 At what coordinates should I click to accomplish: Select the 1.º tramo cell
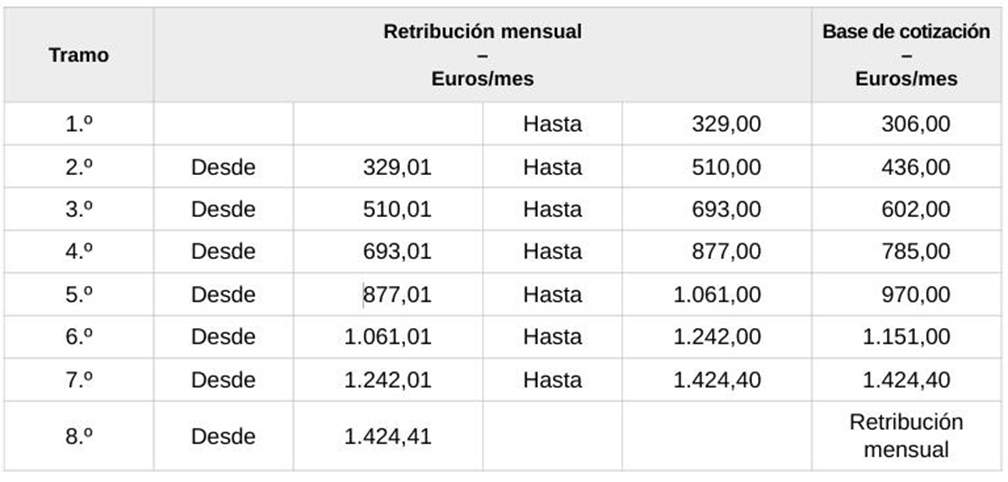(x=78, y=125)
